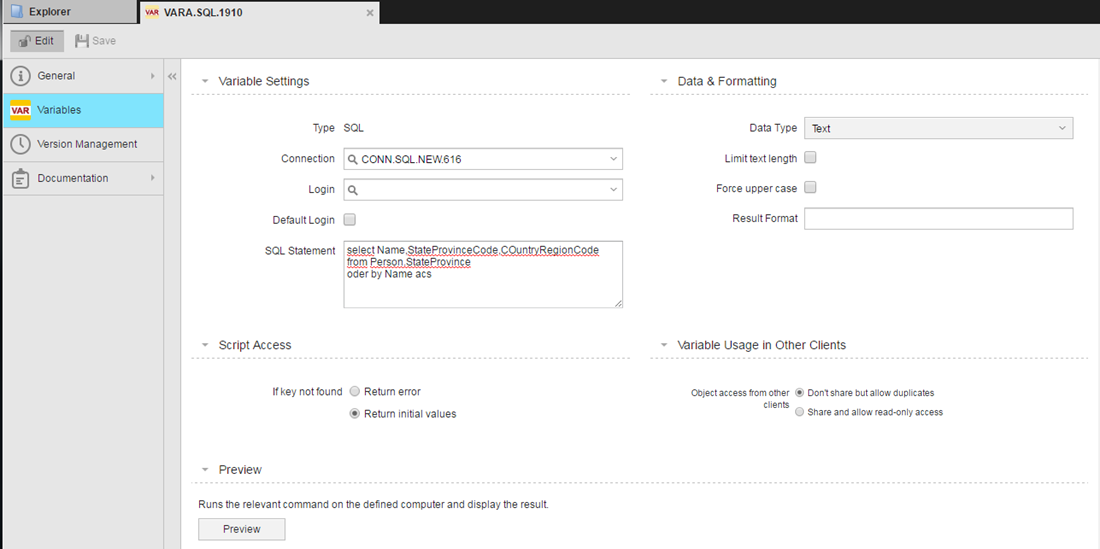Click the Result Format input field
Image resolution: width=1100 pixels, height=549 pixels.
point(939,218)
